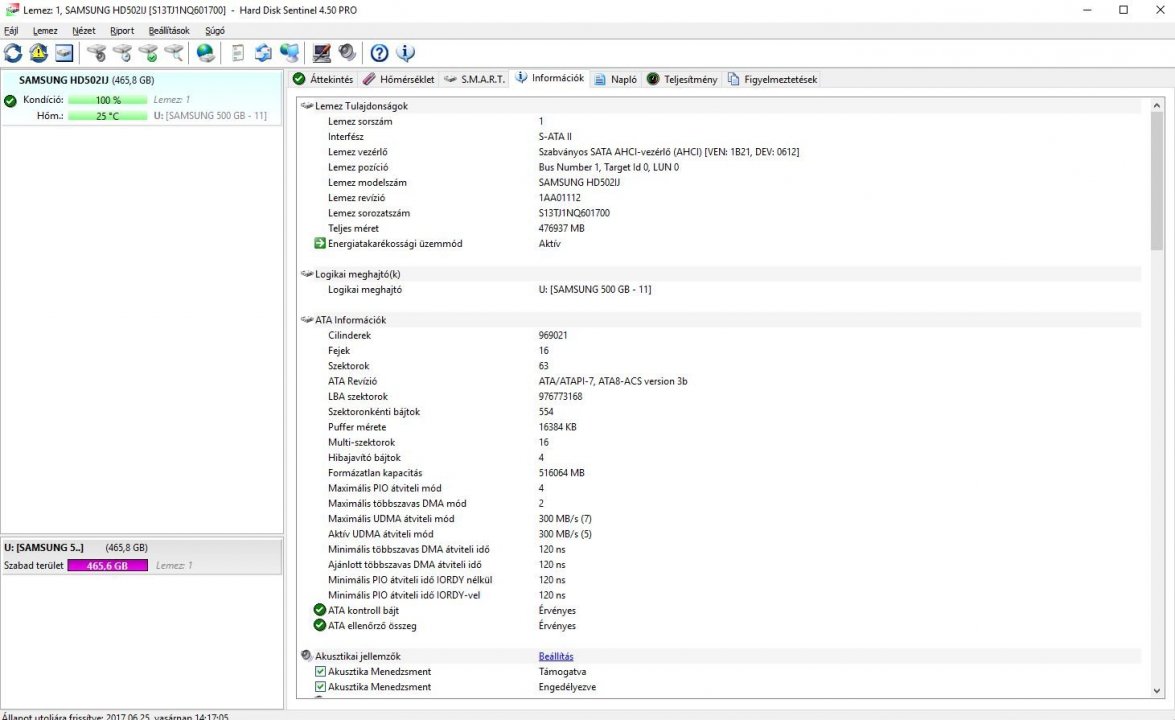Click the document report toolbar icon

[x=238, y=52]
